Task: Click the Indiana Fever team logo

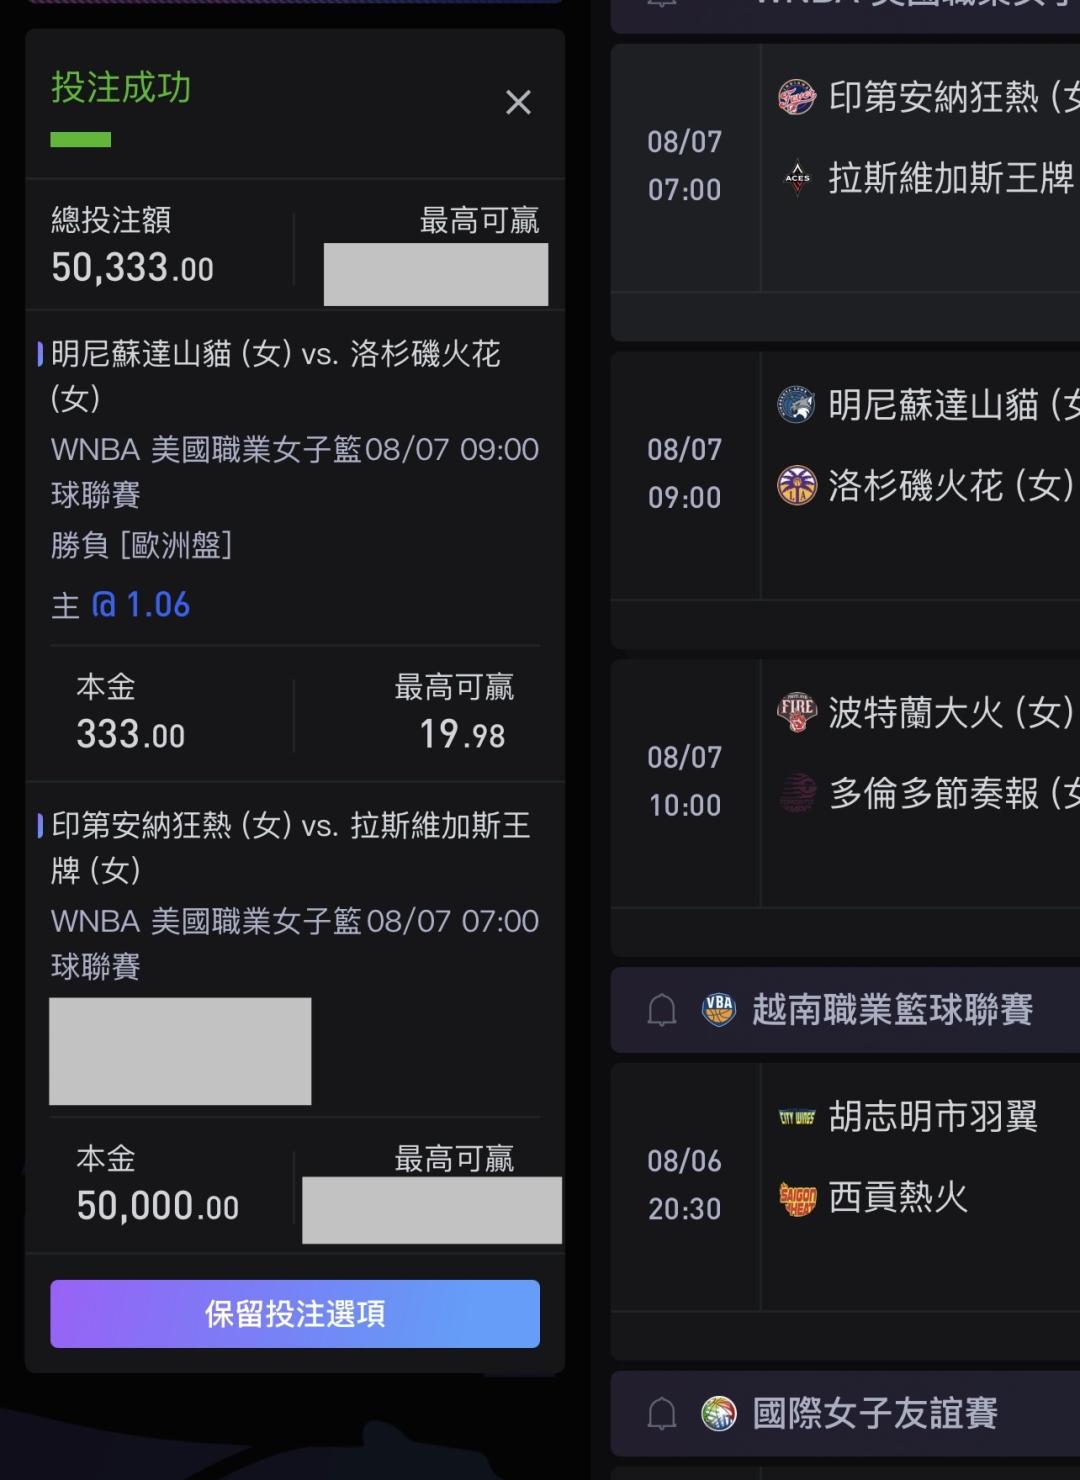Action: (797, 98)
